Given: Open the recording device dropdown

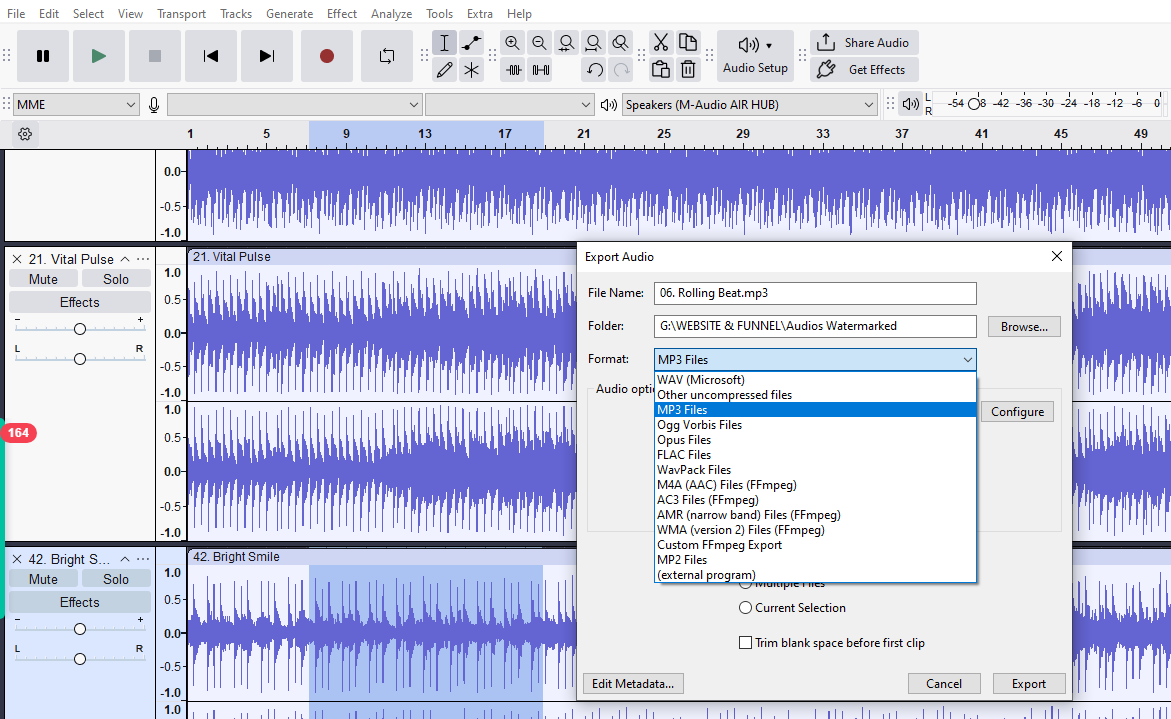Looking at the screenshot, I should 294,105.
